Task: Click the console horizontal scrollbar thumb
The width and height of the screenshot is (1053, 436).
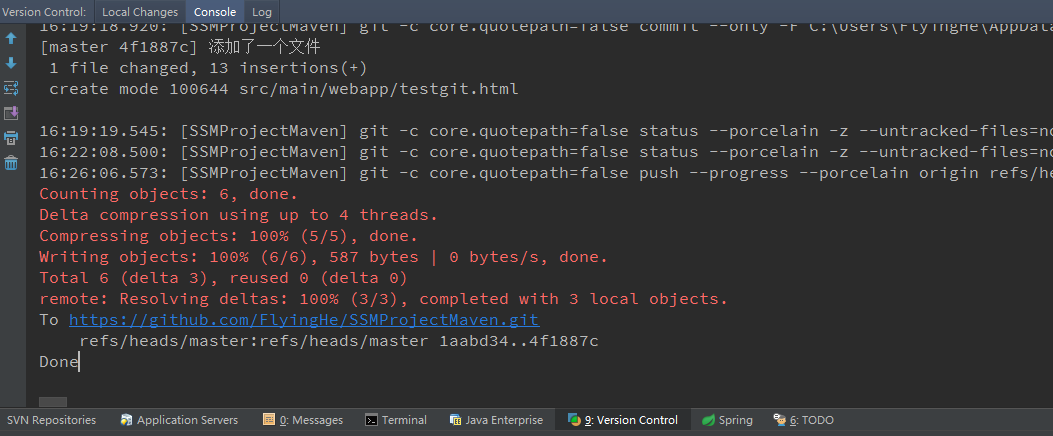Action: pos(53,402)
